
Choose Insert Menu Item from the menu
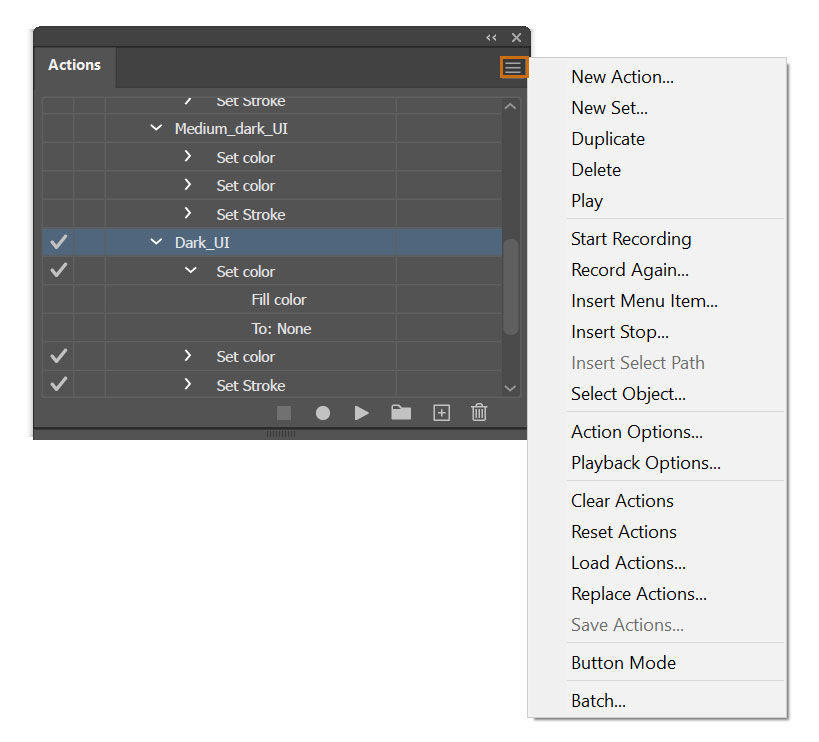click(x=644, y=300)
